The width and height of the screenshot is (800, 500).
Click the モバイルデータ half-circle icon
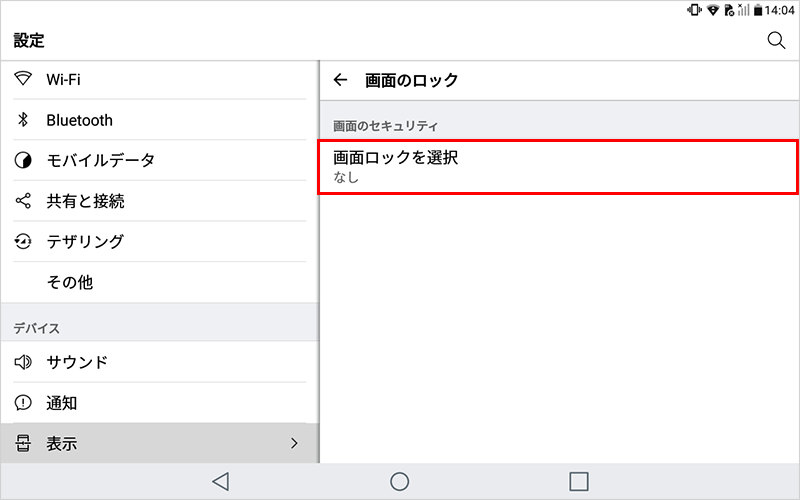click(x=23, y=160)
